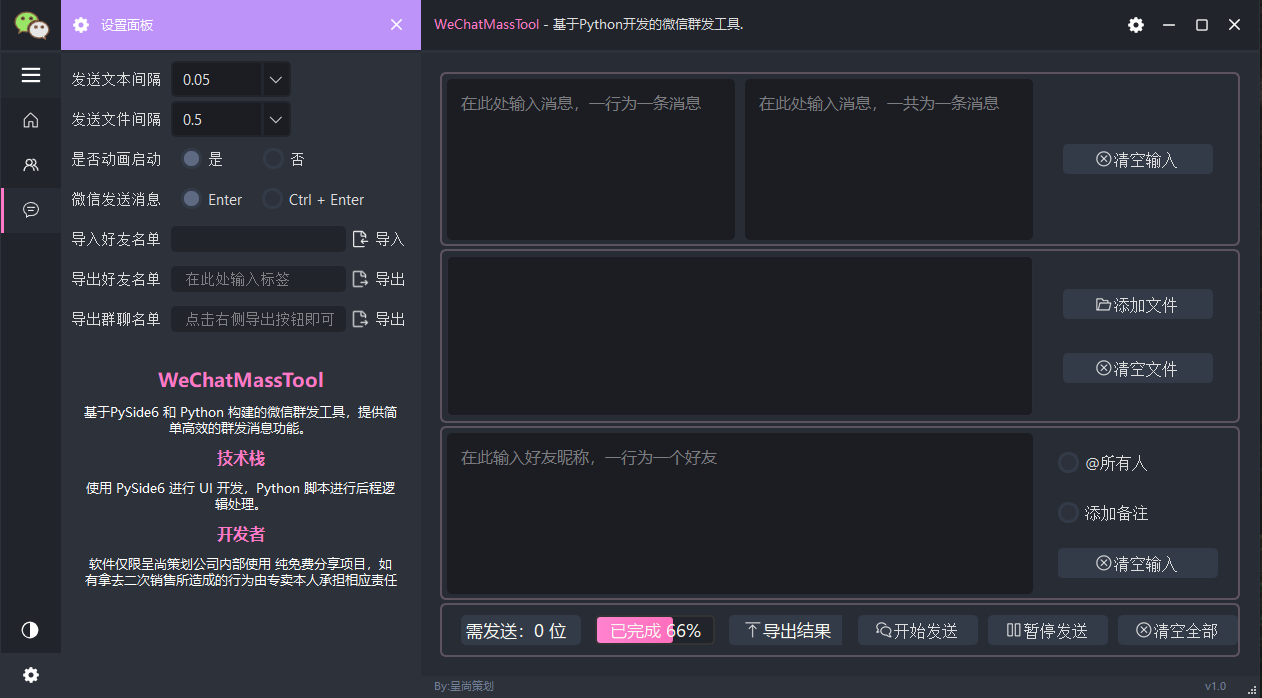Click the 开始发送 button
This screenshot has height=698, width=1262.
coord(918,630)
